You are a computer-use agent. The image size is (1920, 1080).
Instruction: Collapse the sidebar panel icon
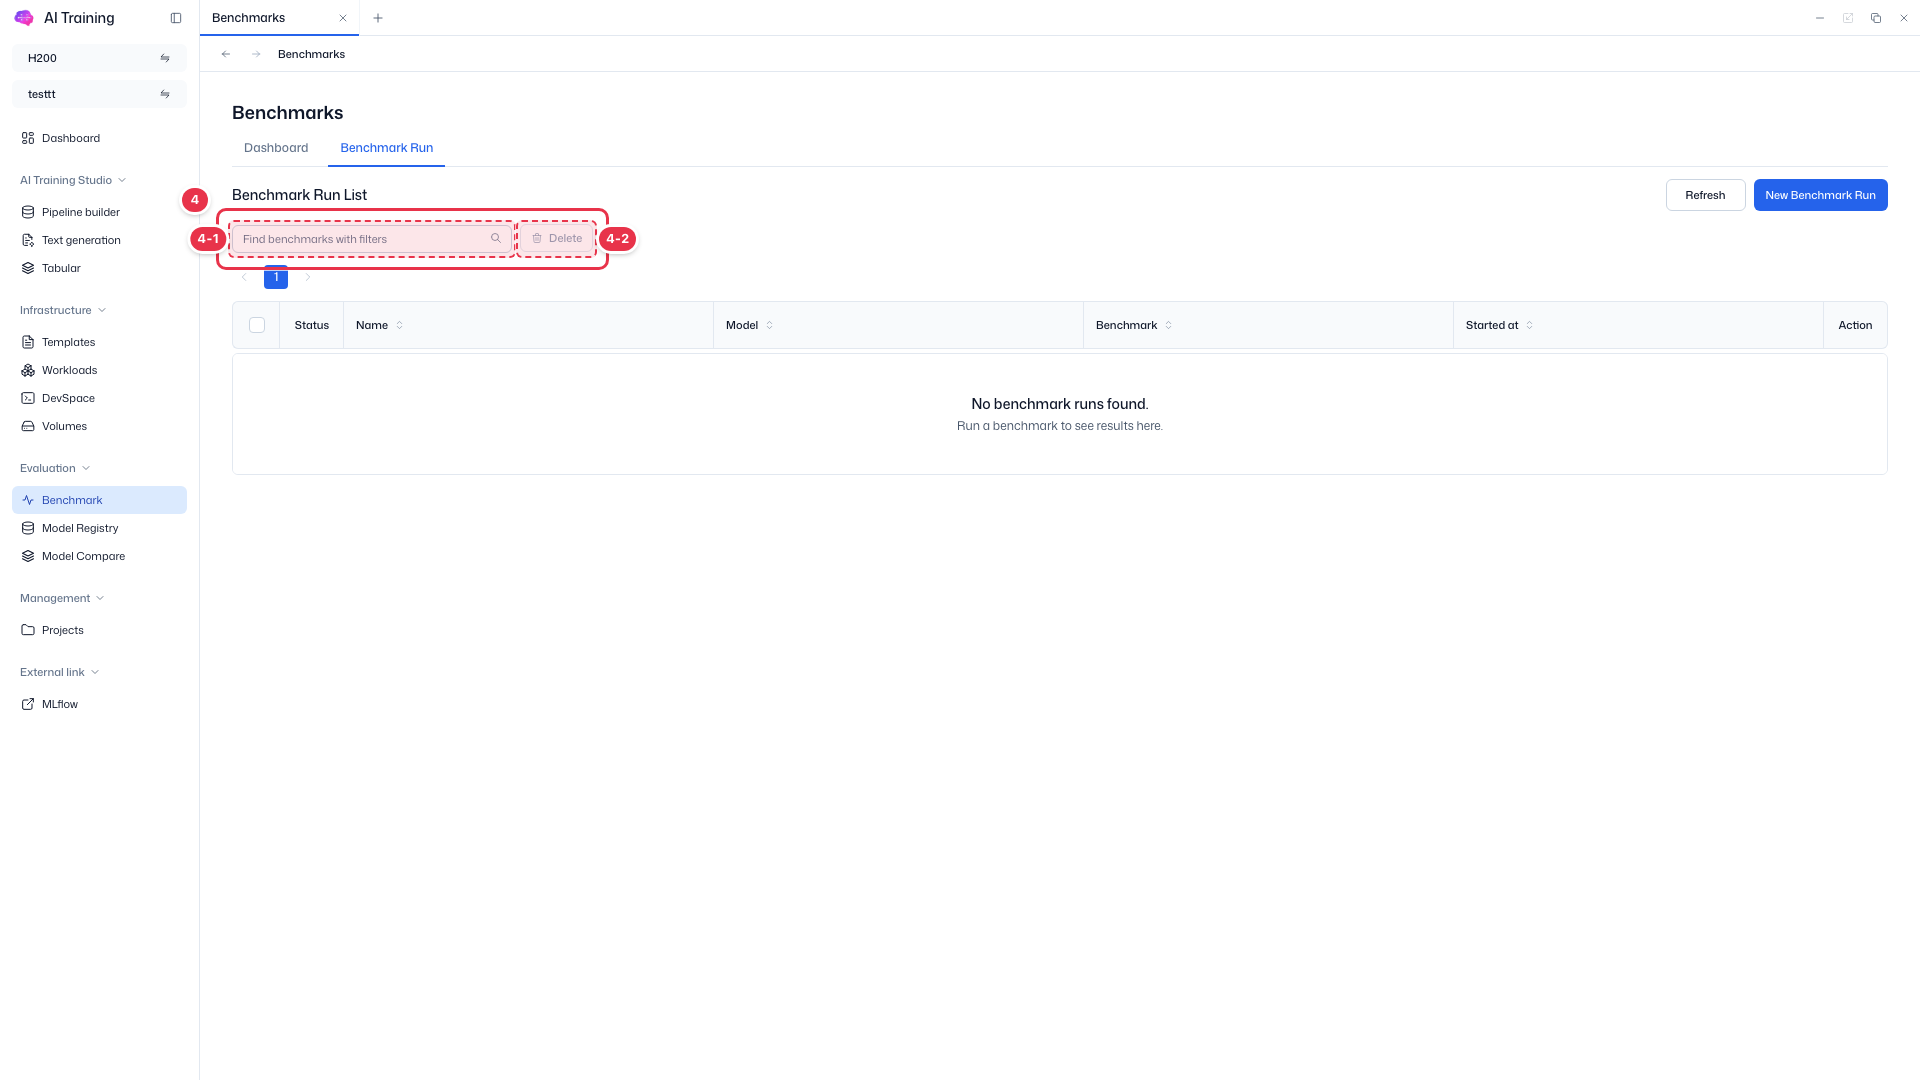176,18
